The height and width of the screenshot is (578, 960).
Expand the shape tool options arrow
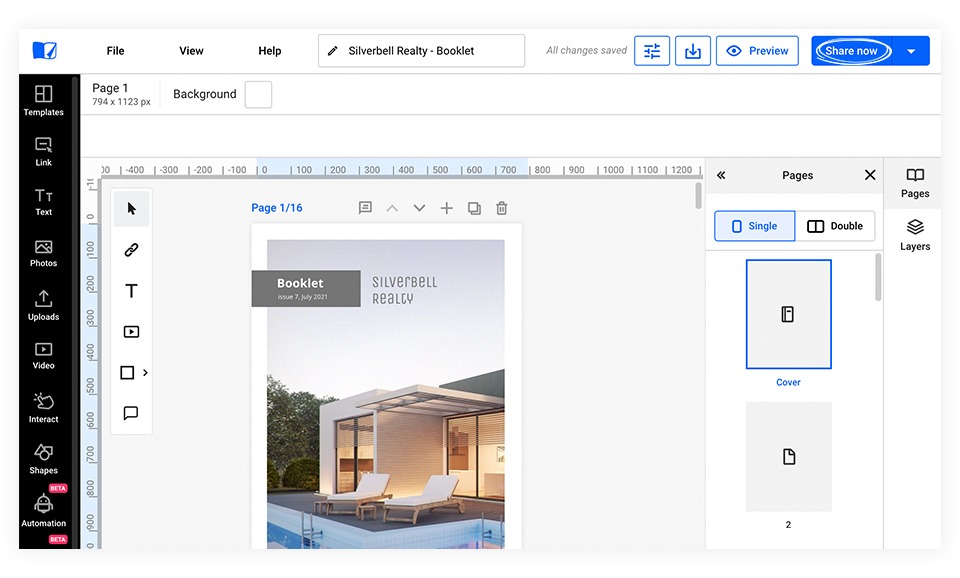point(145,373)
